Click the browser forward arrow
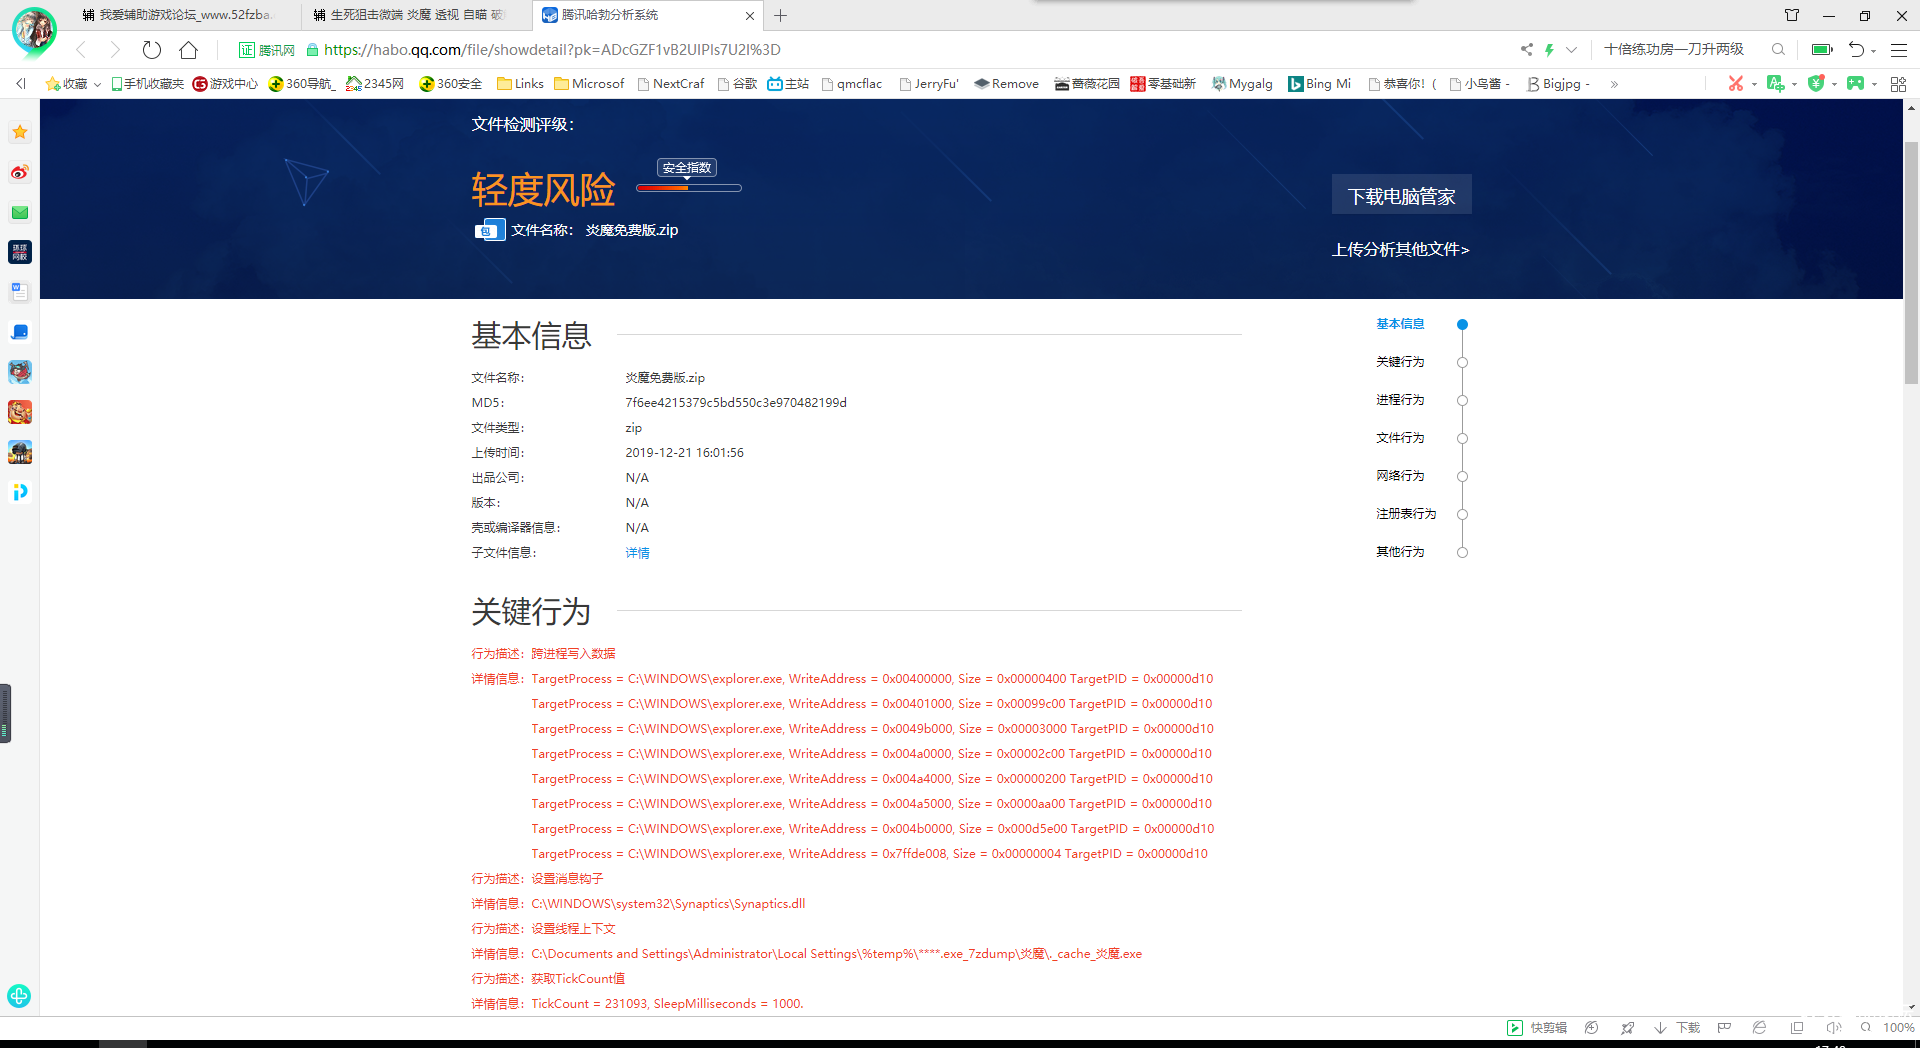 (115, 50)
